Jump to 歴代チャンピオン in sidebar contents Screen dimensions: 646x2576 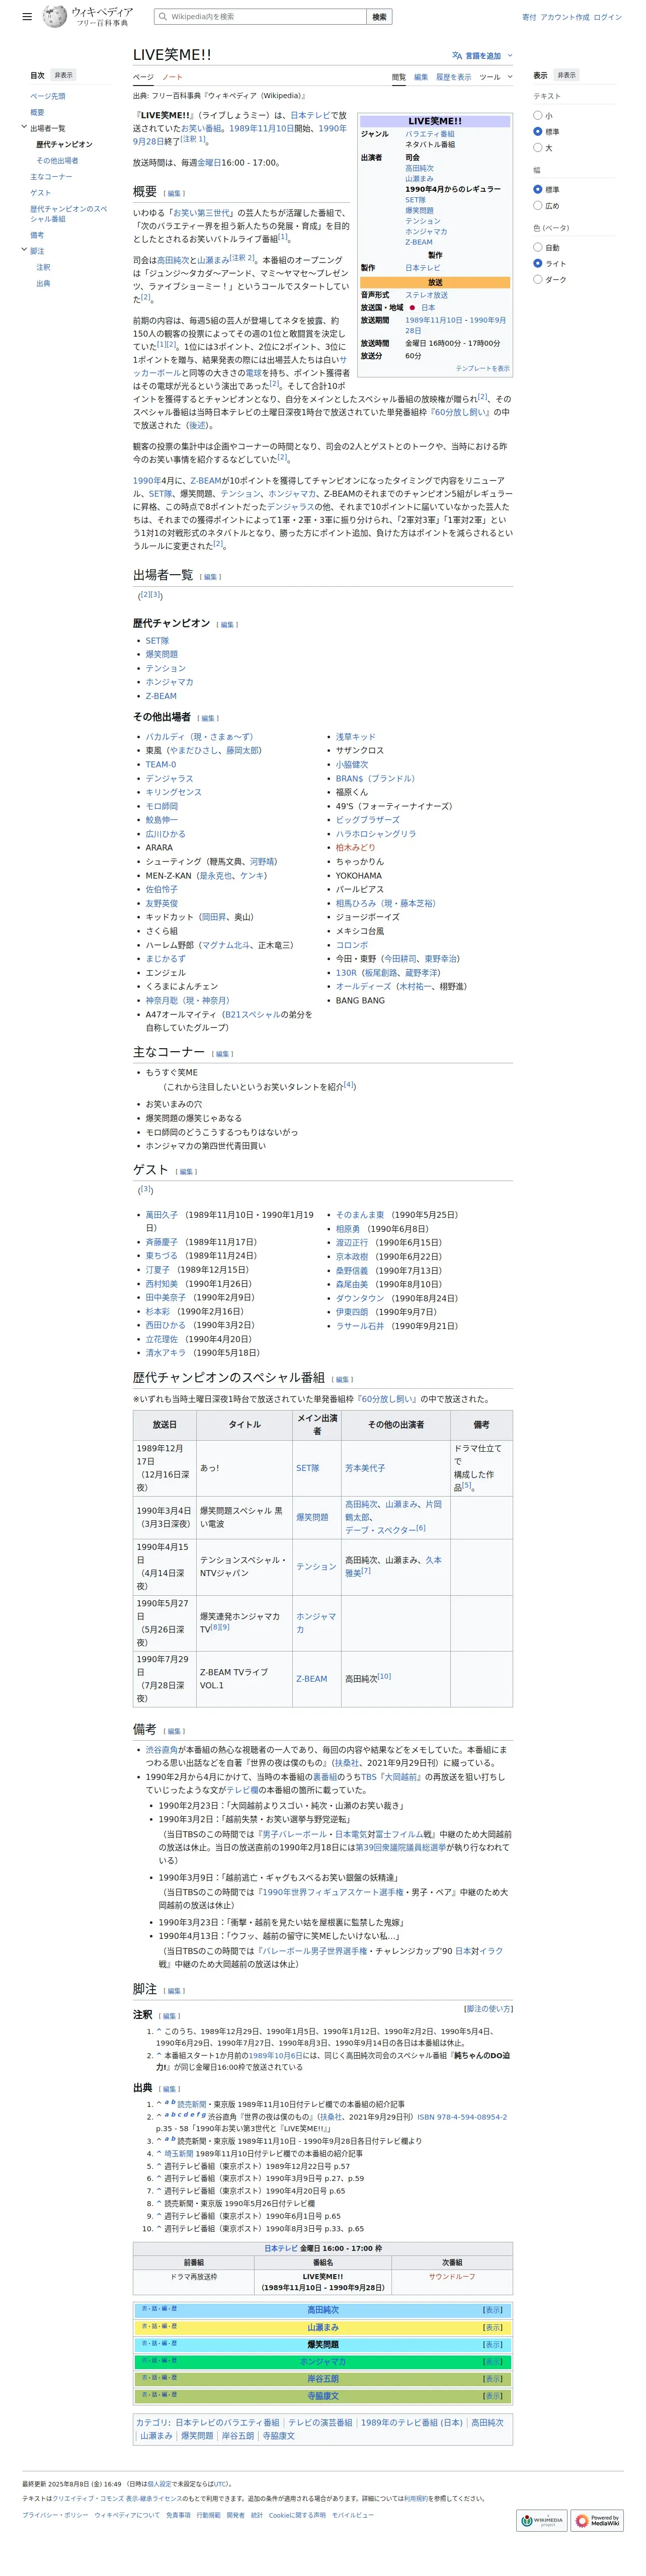point(64,144)
